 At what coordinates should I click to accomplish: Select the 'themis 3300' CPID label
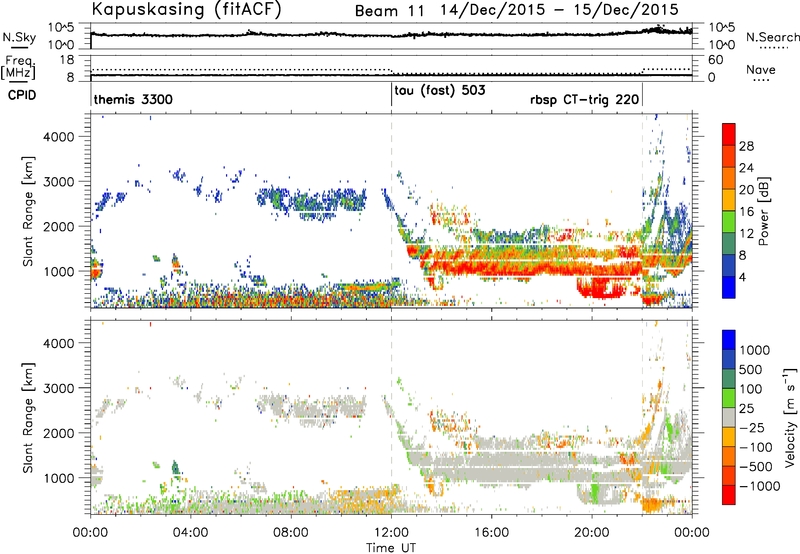[x=133, y=99]
